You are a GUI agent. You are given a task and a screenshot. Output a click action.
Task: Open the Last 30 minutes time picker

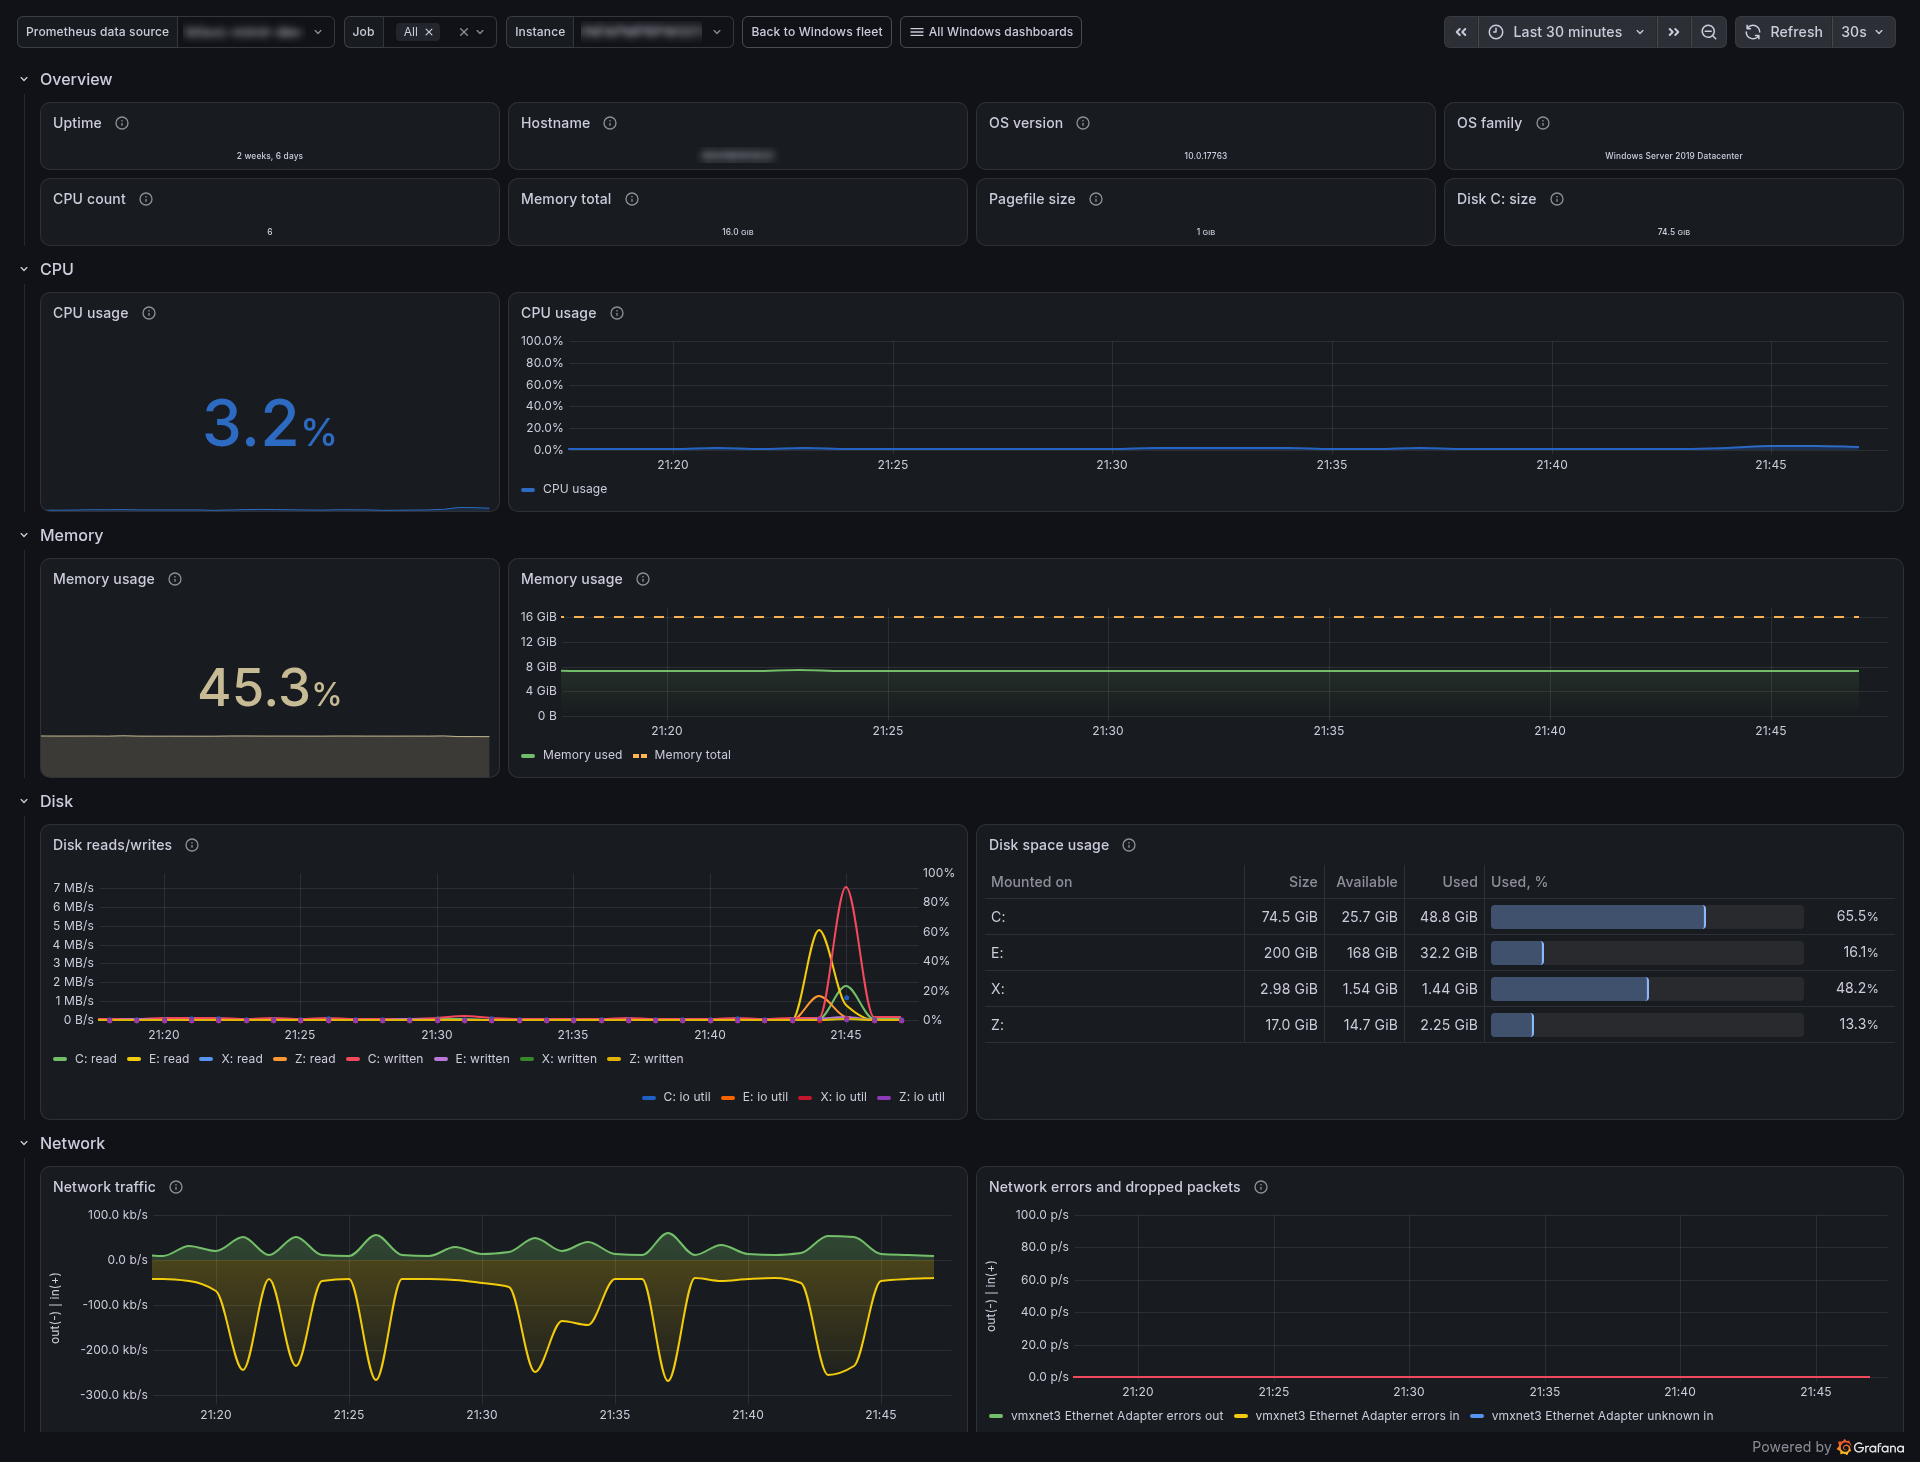point(1567,32)
